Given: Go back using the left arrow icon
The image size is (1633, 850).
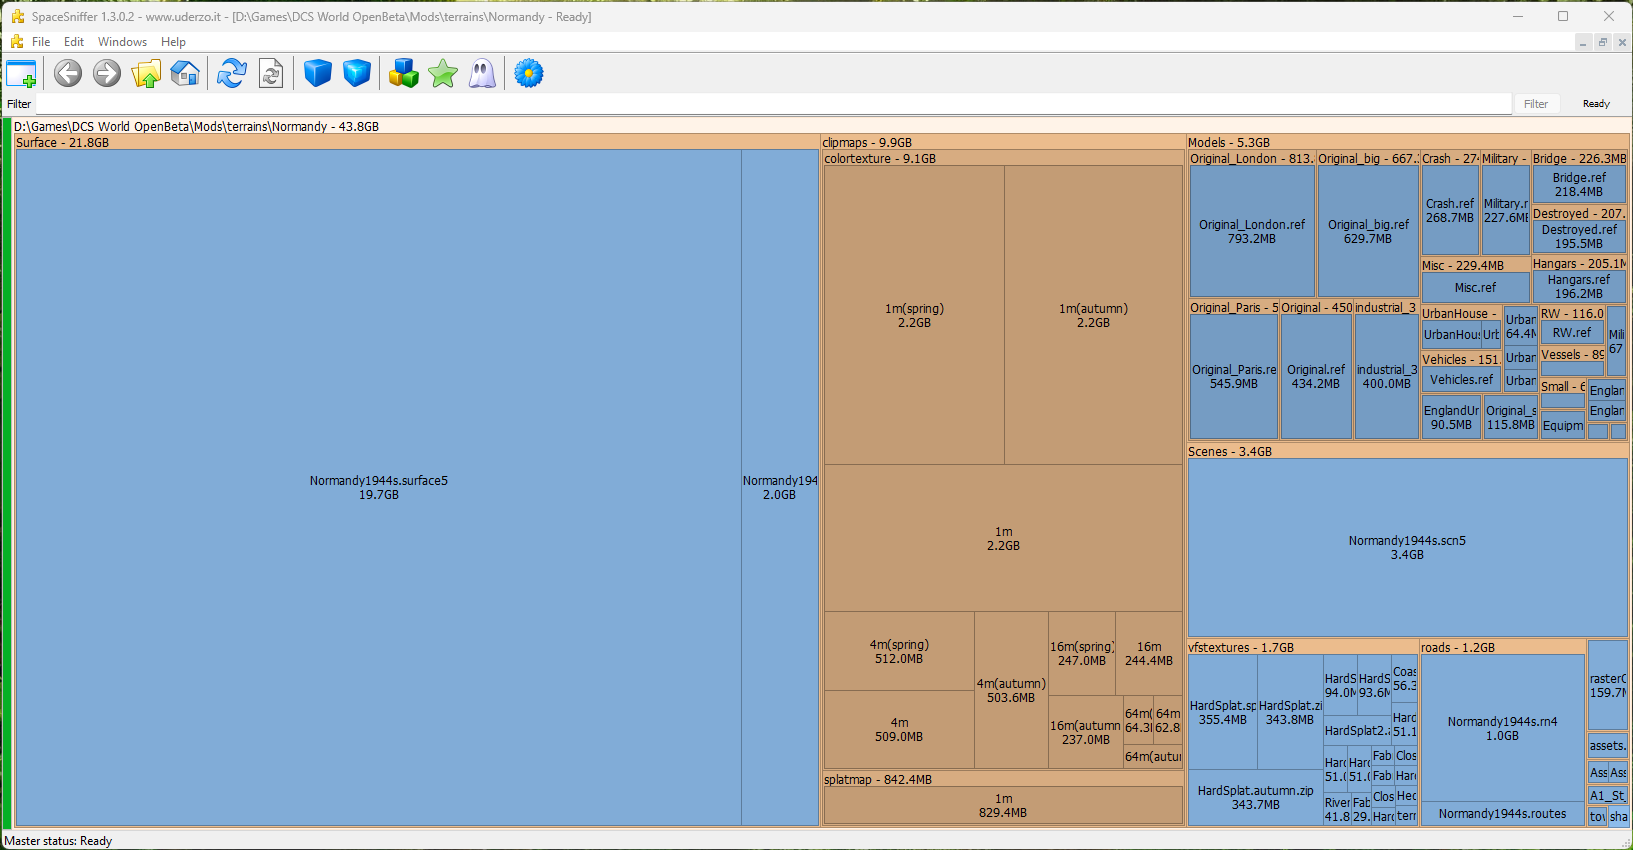Looking at the screenshot, I should point(68,73).
